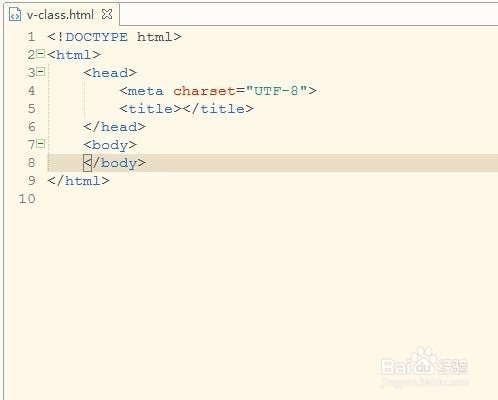Click the DOCTYPE keyword on line 1
Screen dimensions: 498x400
[96, 37]
